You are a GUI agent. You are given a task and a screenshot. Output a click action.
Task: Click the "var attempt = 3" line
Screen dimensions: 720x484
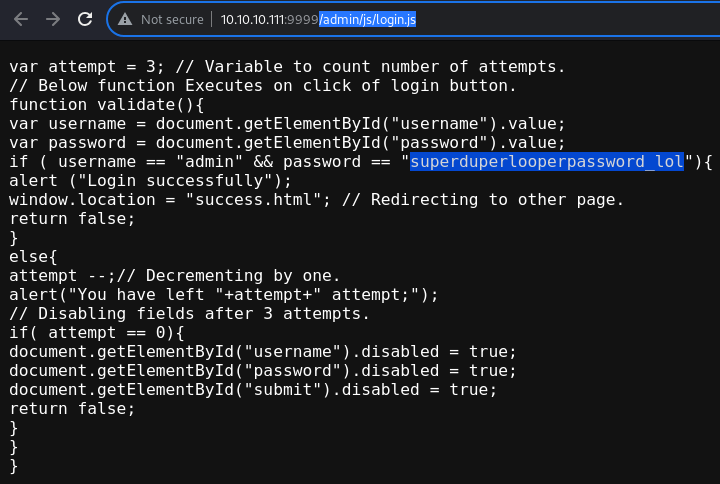tap(287, 67)
